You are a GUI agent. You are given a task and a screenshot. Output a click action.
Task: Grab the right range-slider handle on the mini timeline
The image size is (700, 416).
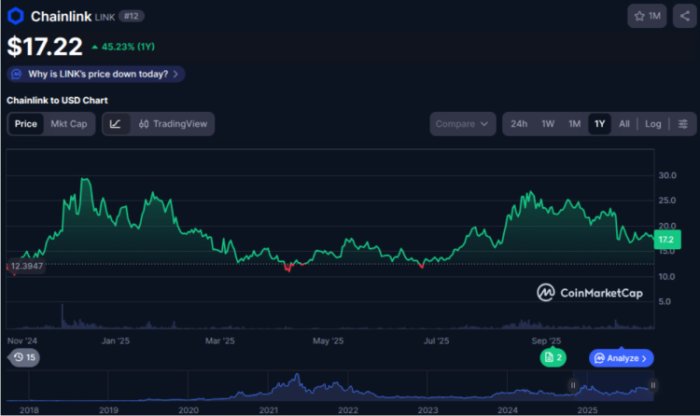click(653, 385)
